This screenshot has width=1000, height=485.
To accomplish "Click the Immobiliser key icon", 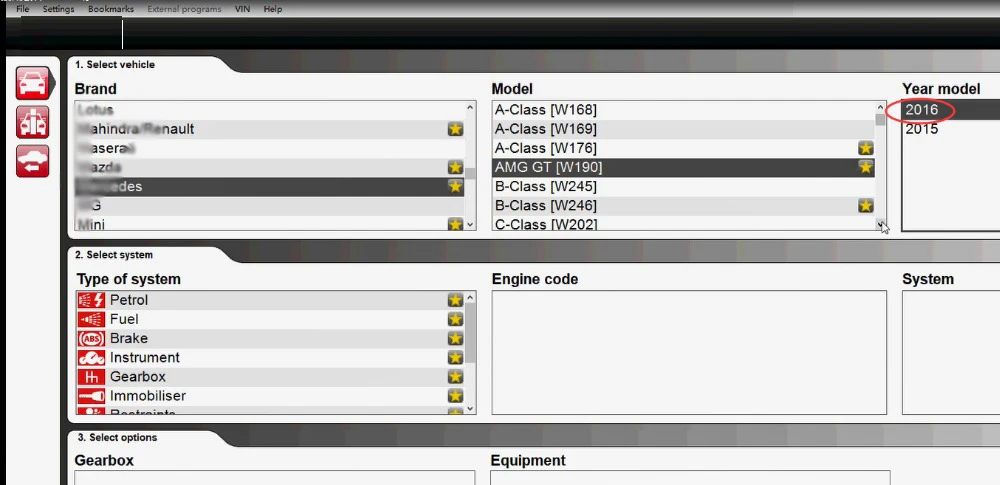I will coord(91,396).
